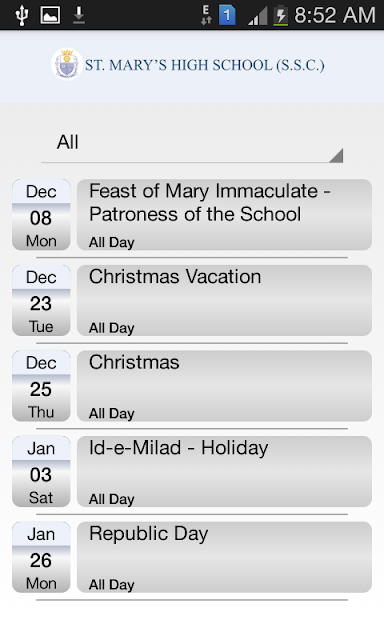Tap the Dec 08 Mon date tile
Viewport: 384px width, 640px height.
point(41,215)
